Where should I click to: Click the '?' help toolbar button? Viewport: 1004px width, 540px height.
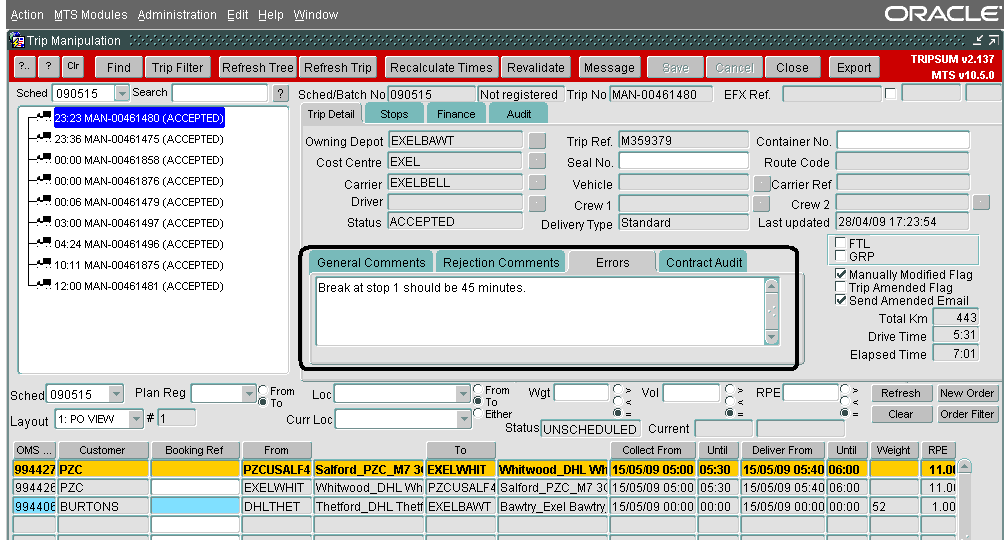click(49, 67)
